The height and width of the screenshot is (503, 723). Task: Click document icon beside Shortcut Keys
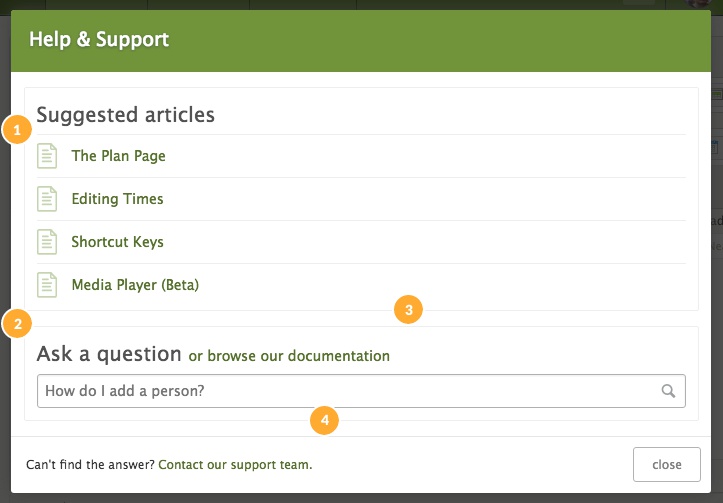(47, 242)
